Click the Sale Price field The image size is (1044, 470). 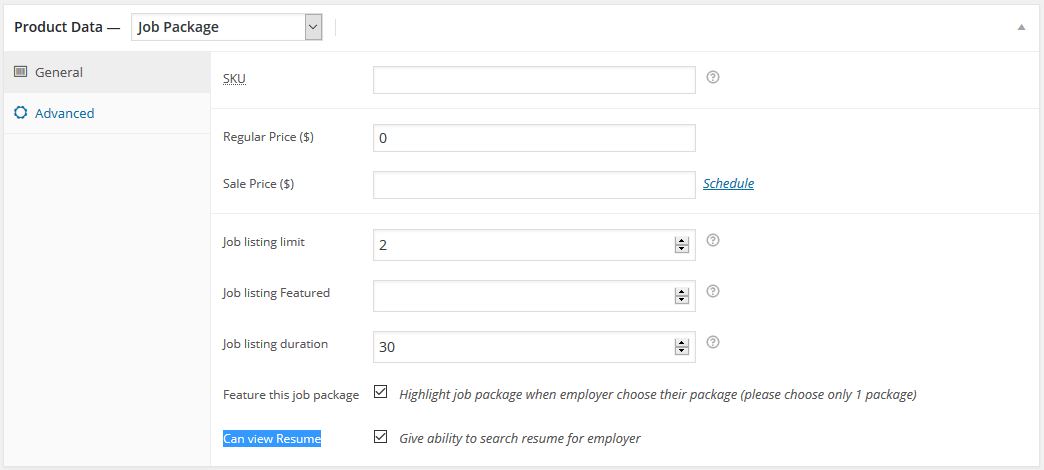pyautogui.click(x=534, y=184)
